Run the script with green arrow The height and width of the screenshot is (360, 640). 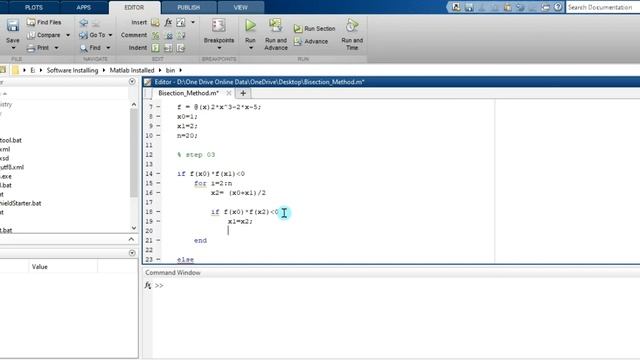click(250, 26)
